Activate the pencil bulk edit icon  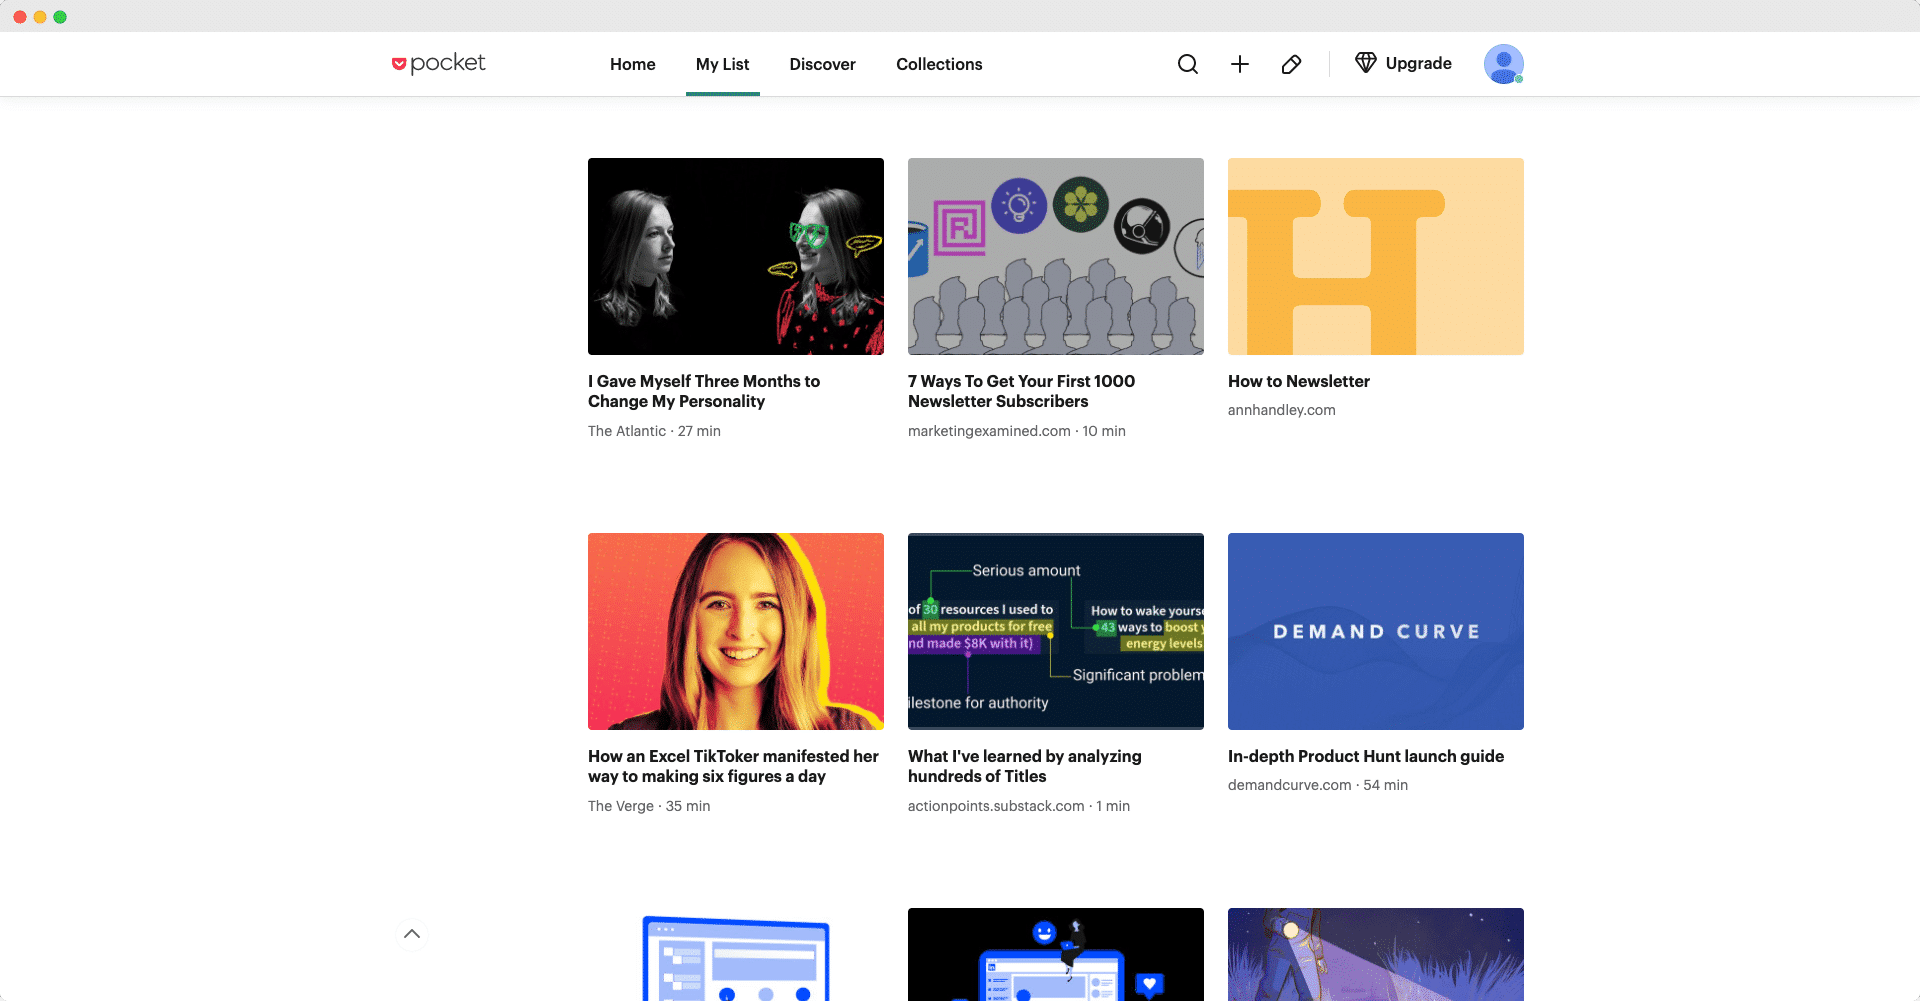[1291, 64]
